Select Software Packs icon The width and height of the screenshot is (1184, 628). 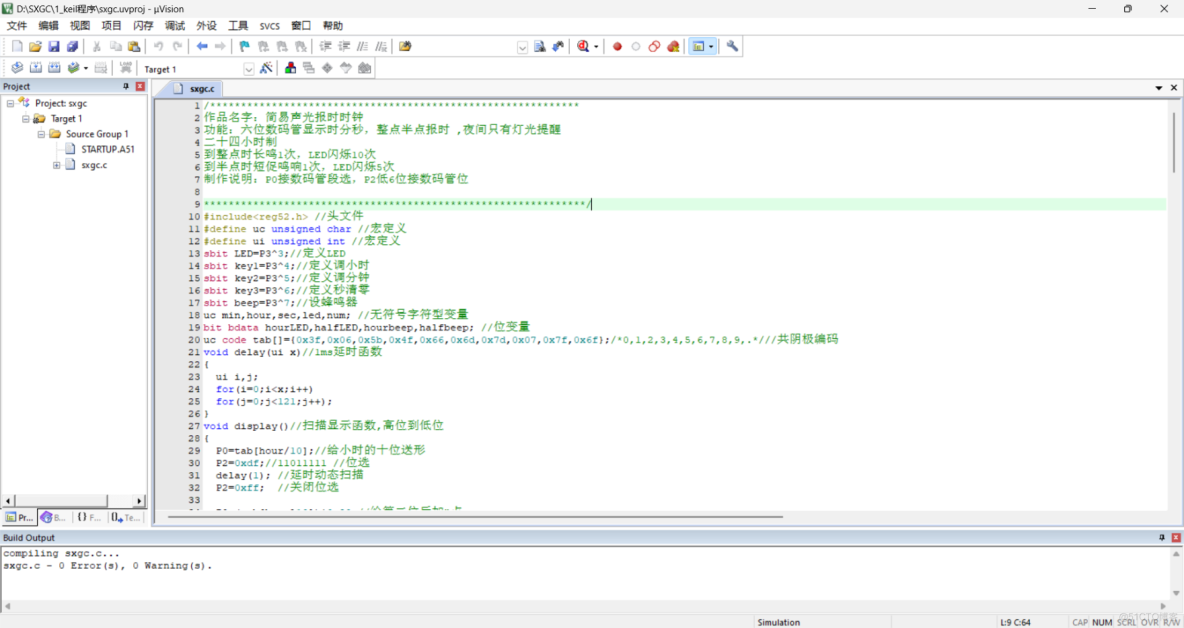[x=346, y=68]
